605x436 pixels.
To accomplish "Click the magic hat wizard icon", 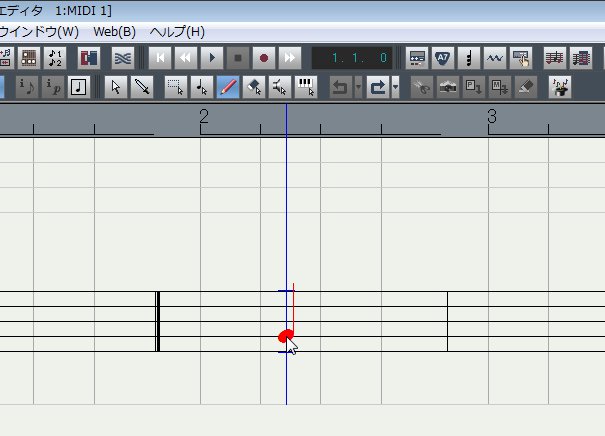I will (x=561, y=87).
